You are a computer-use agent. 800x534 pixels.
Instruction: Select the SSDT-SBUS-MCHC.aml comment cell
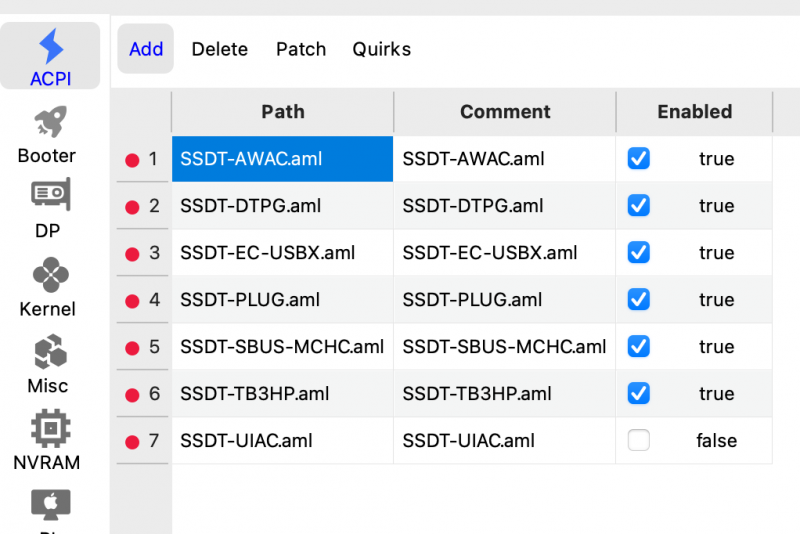click(504, 347)
